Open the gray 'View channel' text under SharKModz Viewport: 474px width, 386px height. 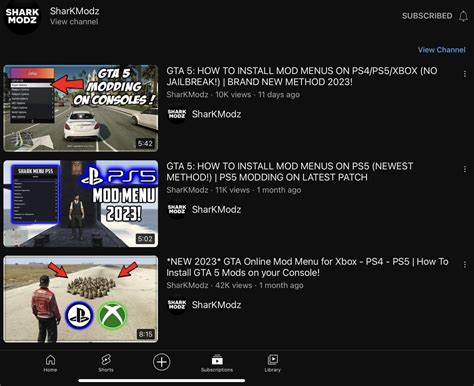pos(74,22)
